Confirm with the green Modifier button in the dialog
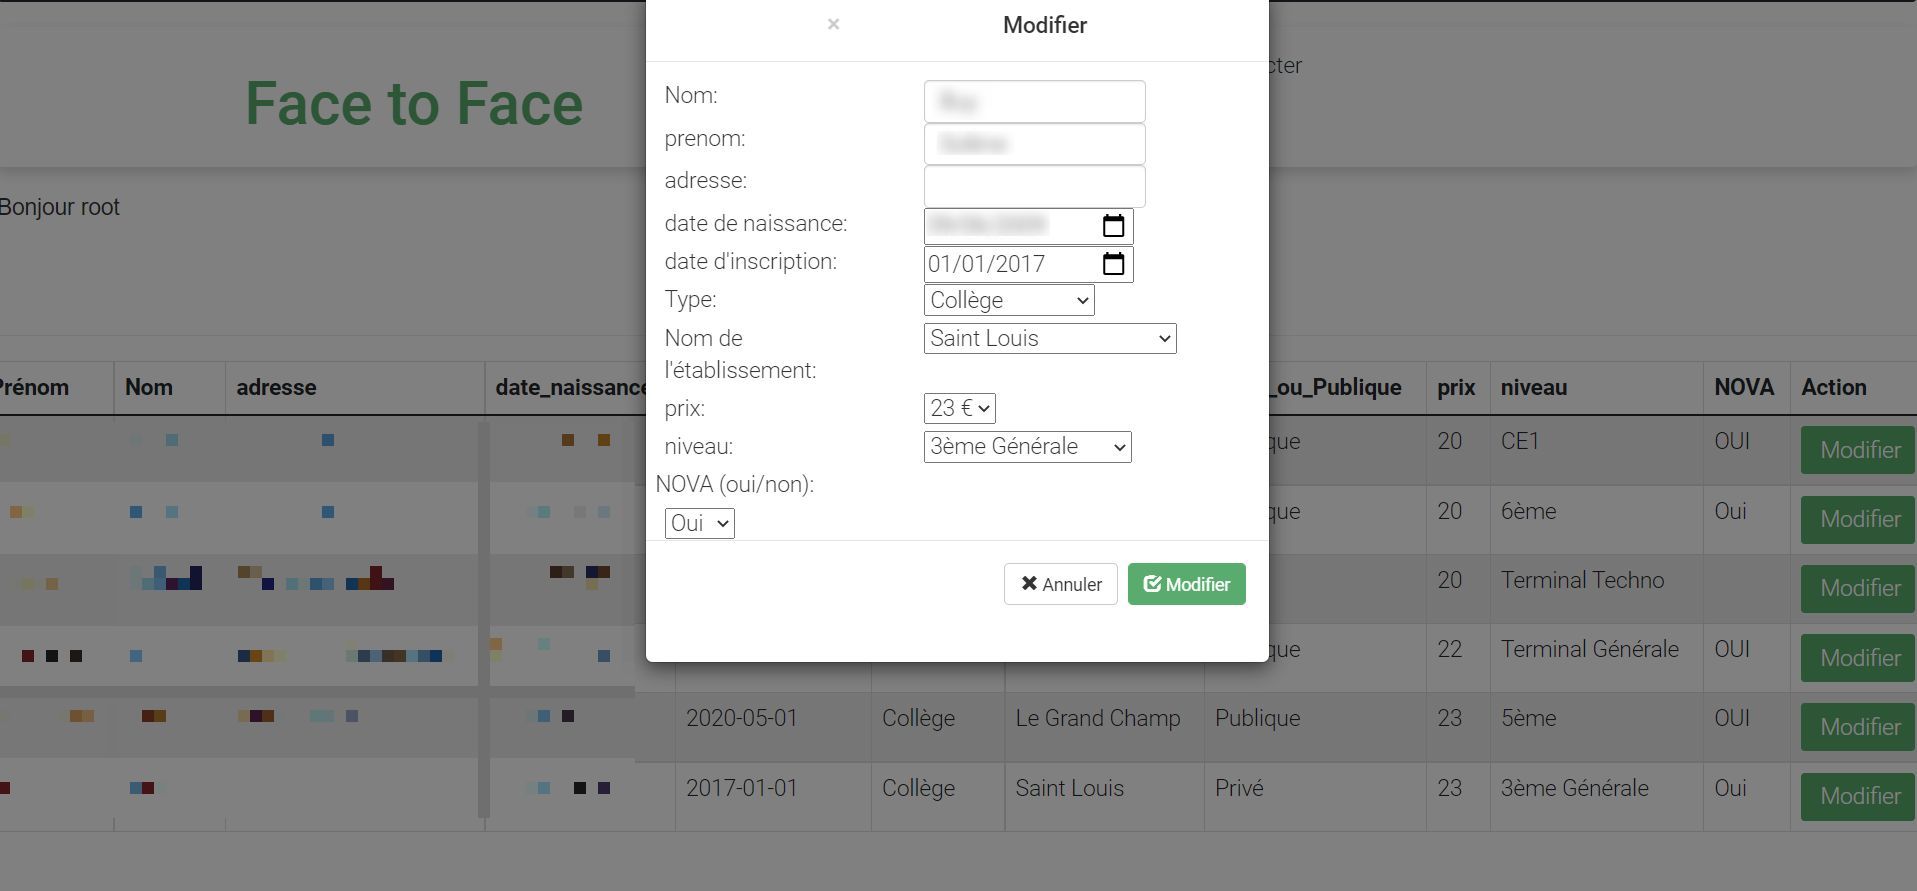Screen dimensions: 1917x891 (1186, 584)
